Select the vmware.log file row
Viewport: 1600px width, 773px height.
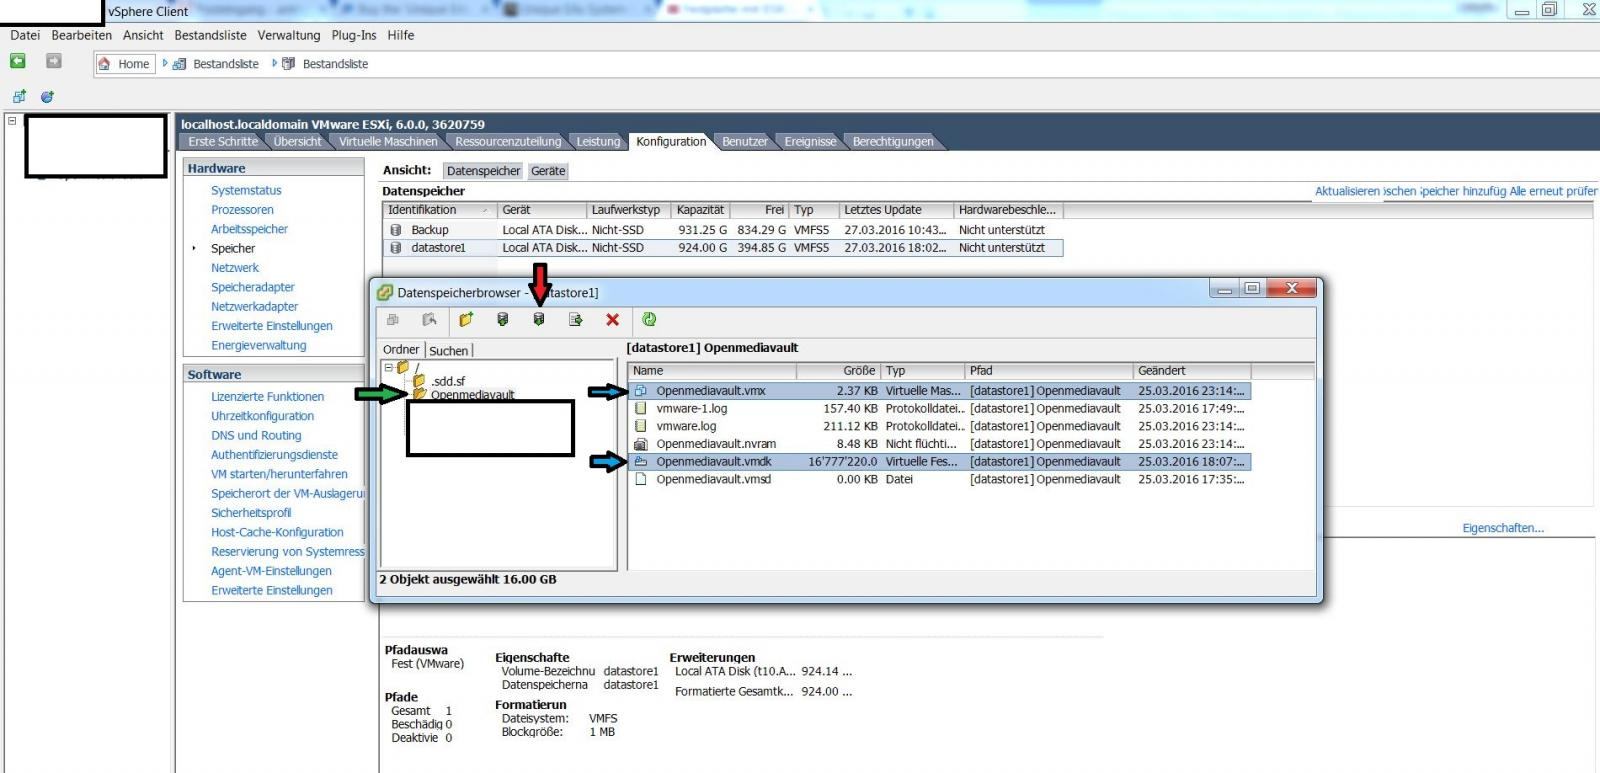(939, 427)
